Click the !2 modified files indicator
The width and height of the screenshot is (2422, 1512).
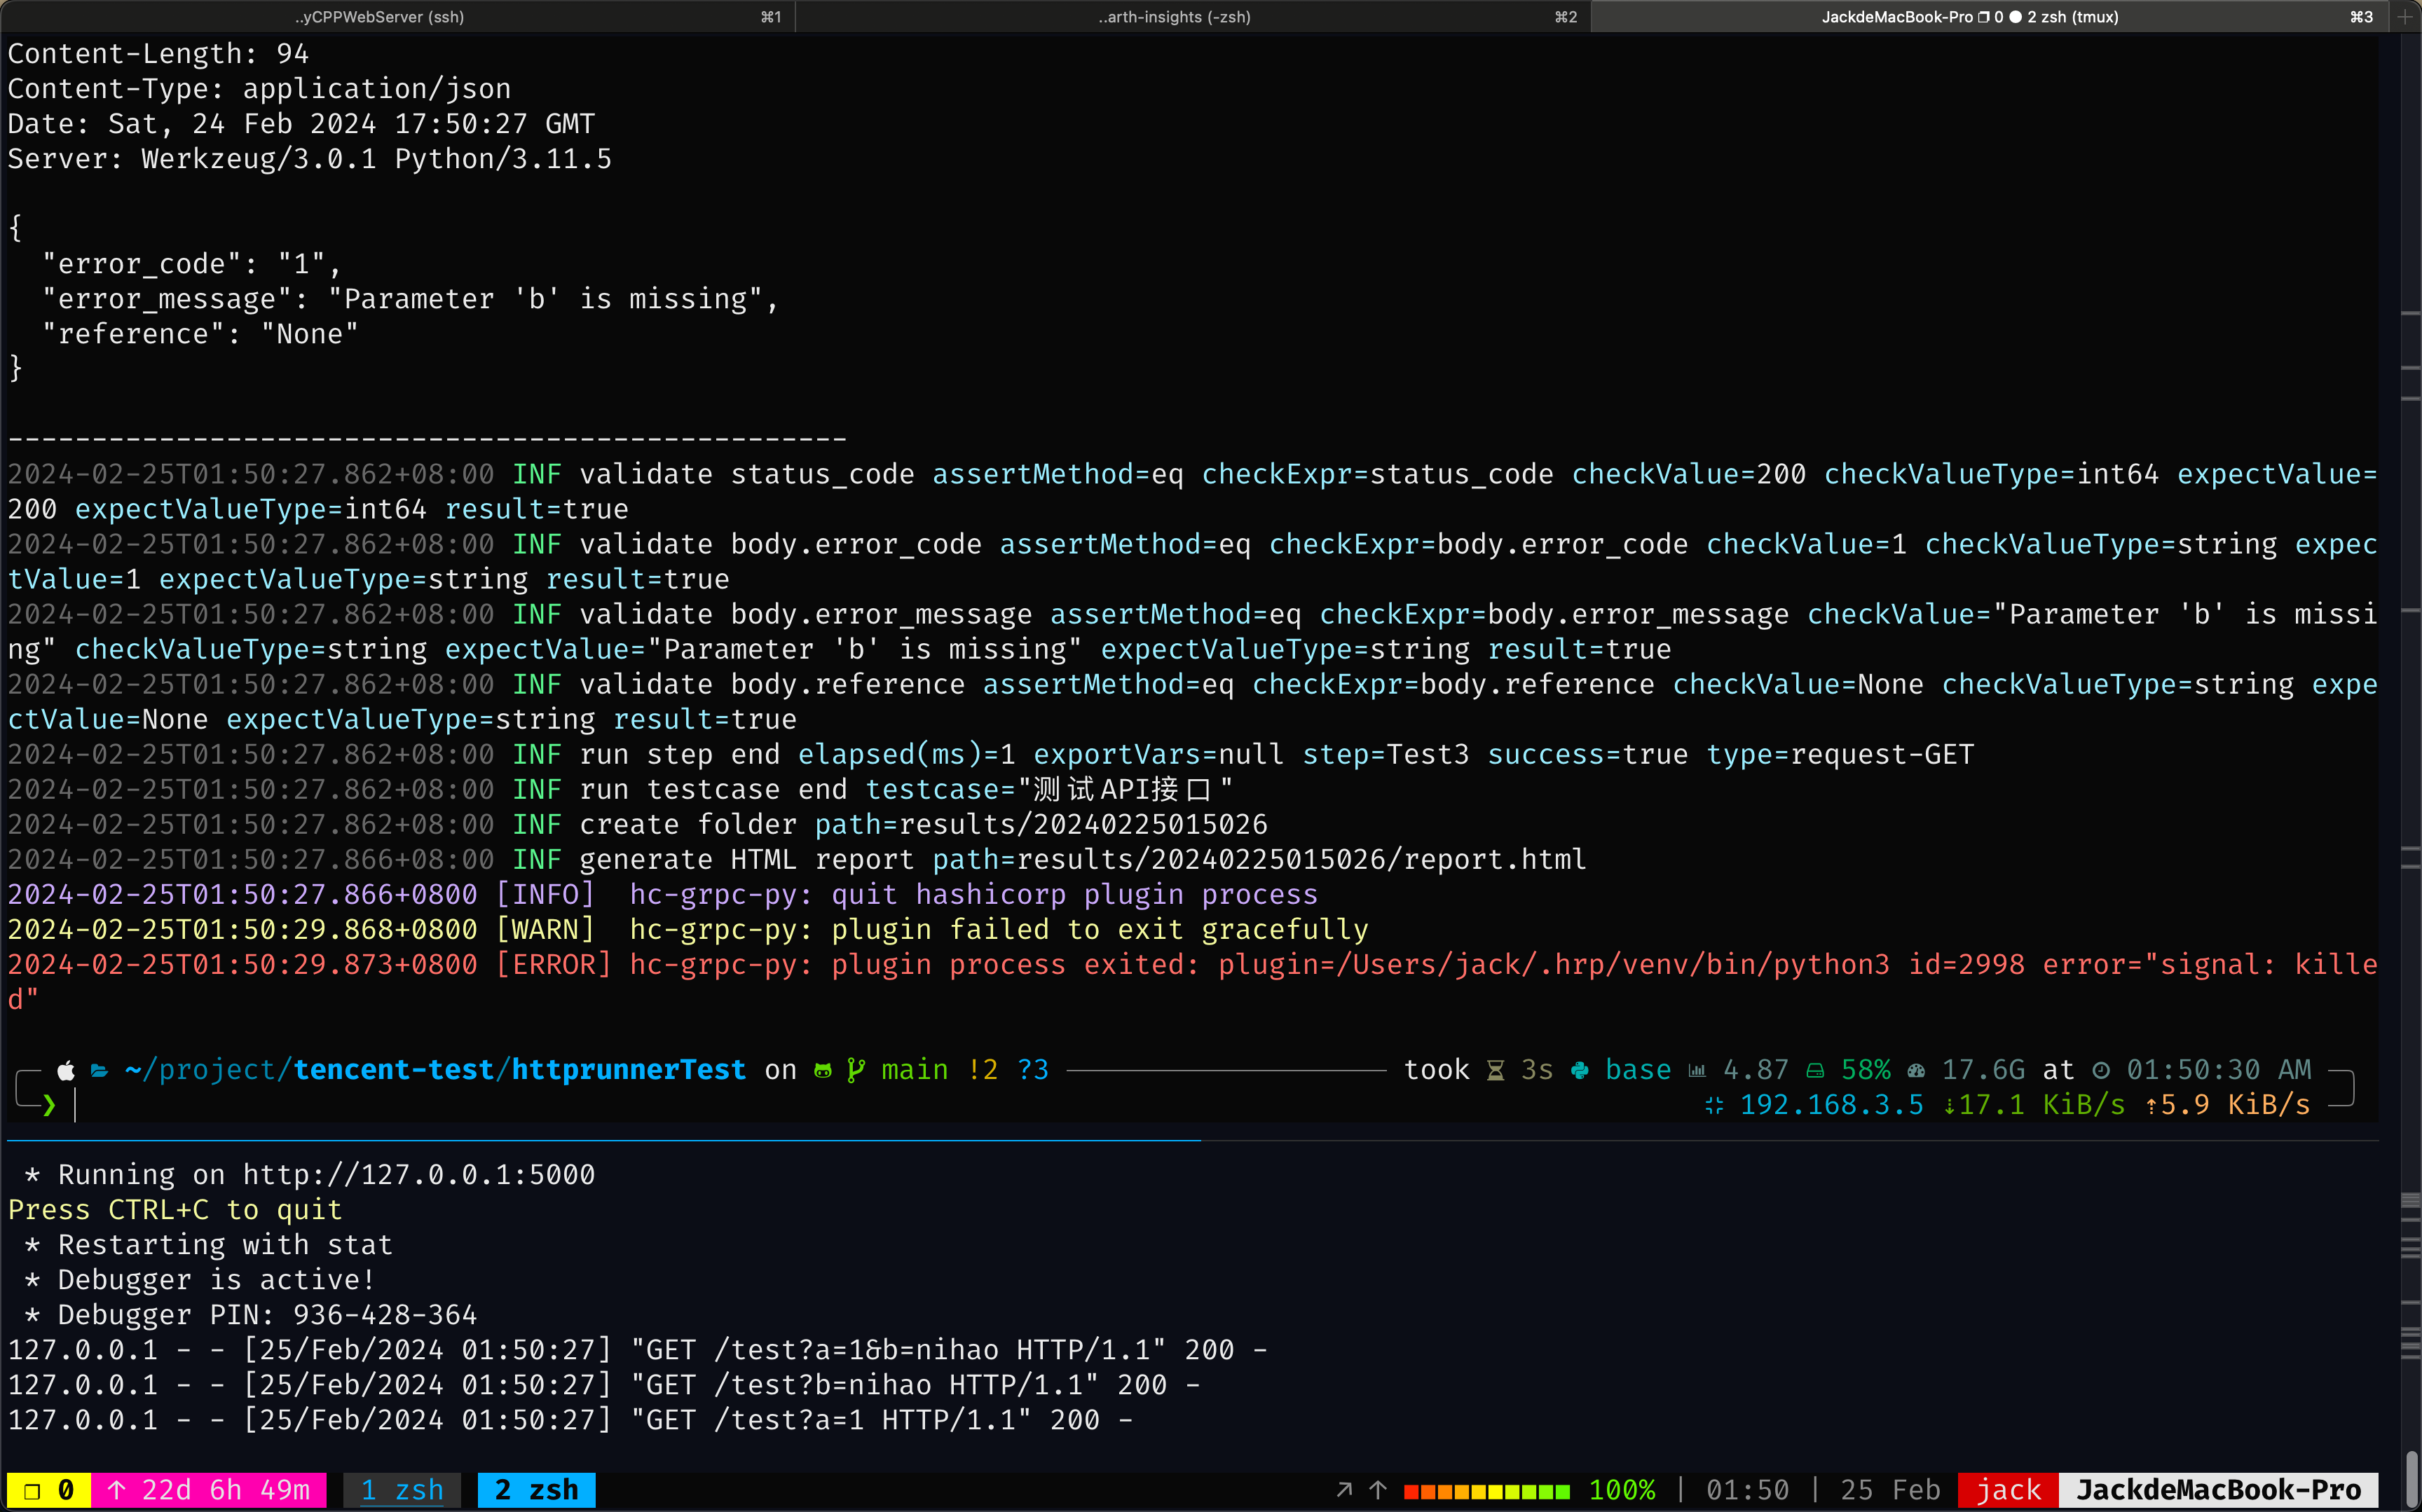point(983,1070)
